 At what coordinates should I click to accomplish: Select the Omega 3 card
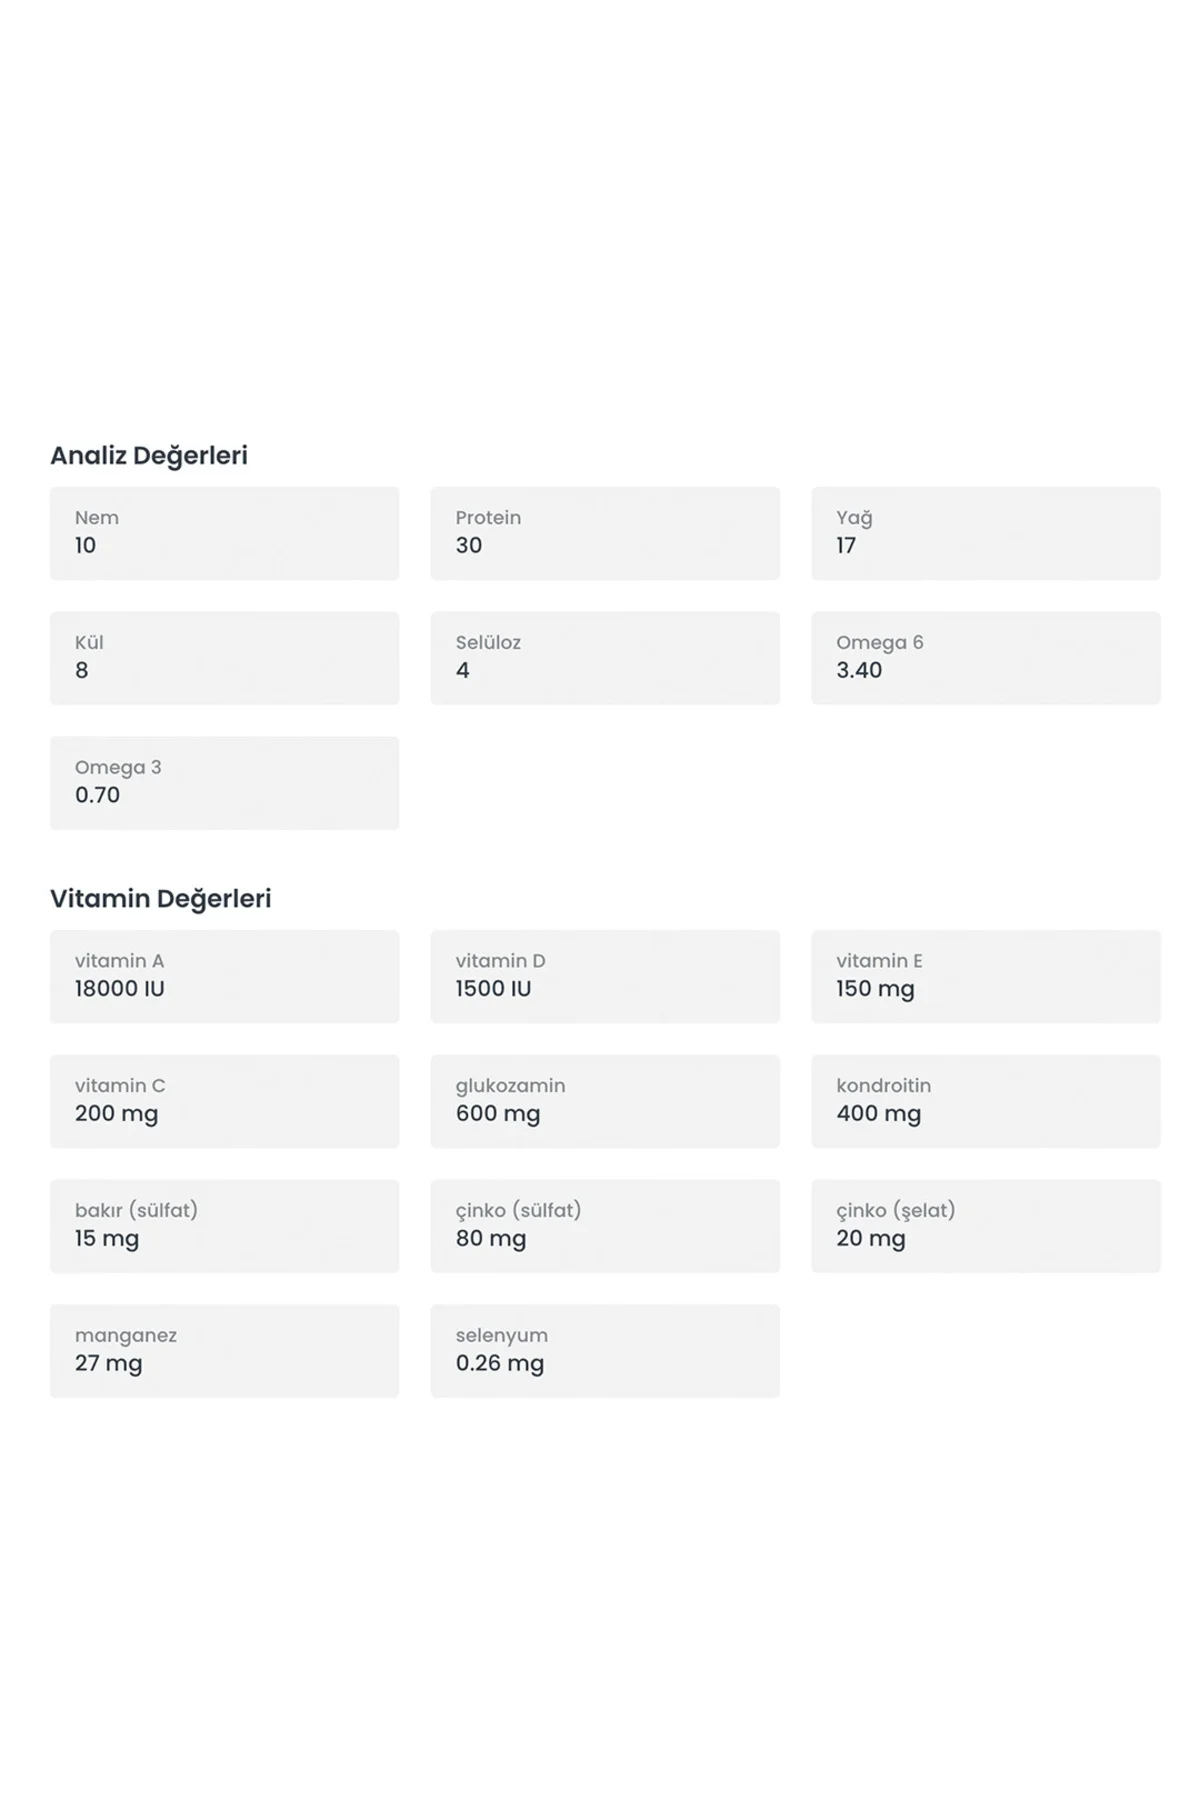click(x=224, y=783)
